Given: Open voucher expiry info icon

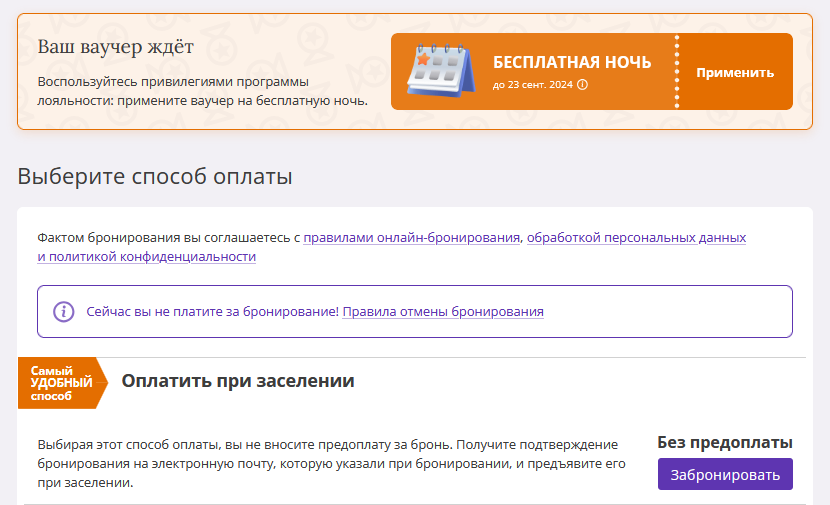Looking at the screenshot, I should click(x=582, y=85).
